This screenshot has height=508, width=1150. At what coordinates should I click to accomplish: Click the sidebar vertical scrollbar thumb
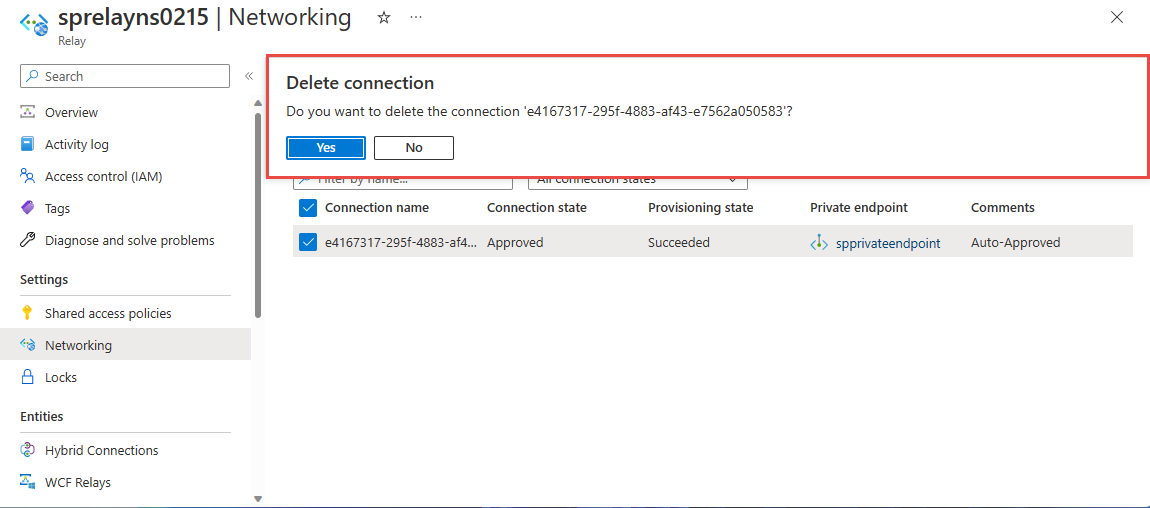point(257,214)
